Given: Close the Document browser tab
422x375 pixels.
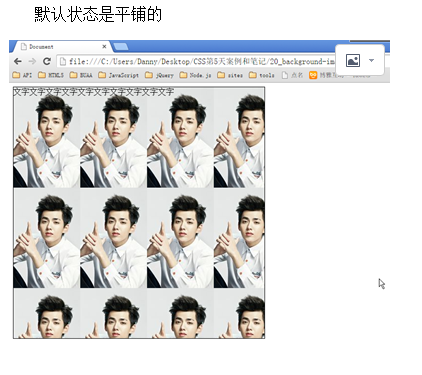Looking at the screenshot, I should pyautogui.click(x=104, y=47).
